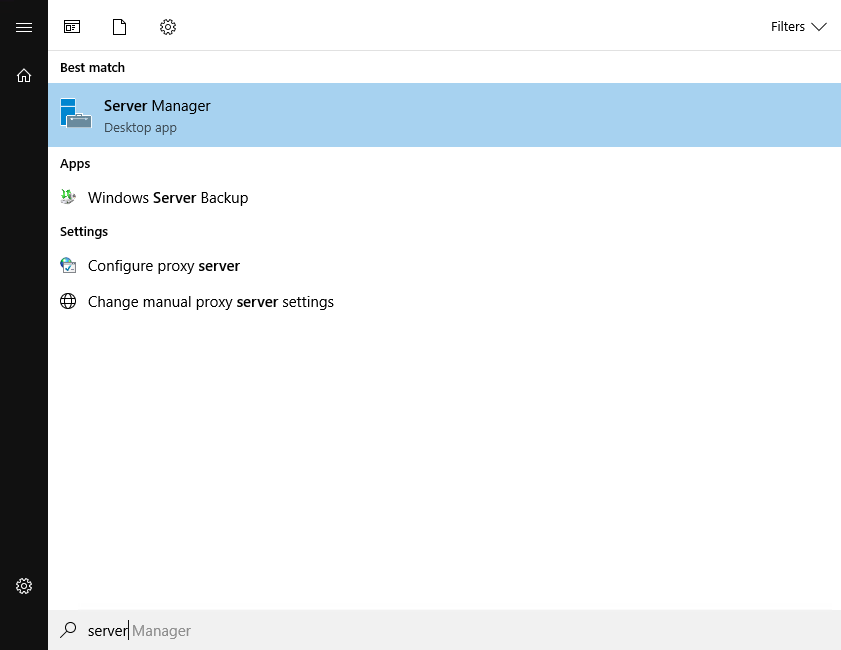The width and height of the screenshot is (841, 650).
Task: Click the 'Best match' heading
Action: [x=92, y=68]
